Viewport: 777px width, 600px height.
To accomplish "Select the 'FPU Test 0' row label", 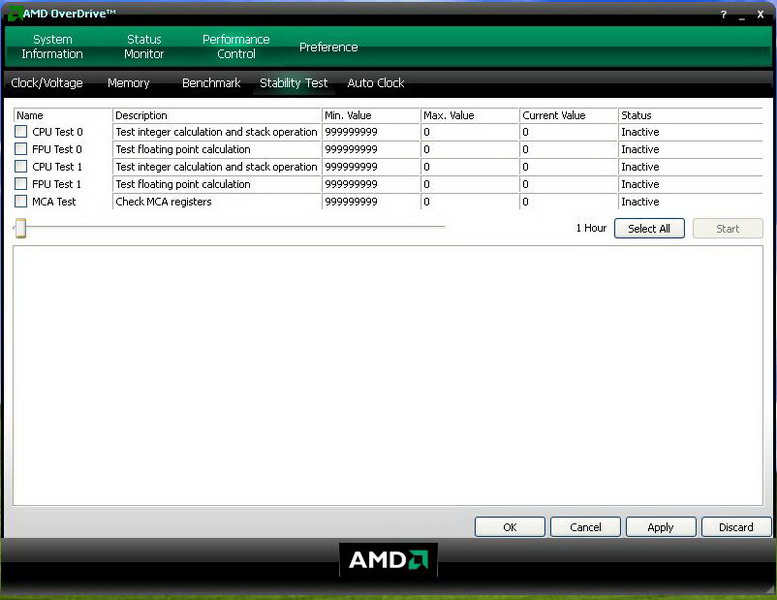I will click(x=57, y=149).
